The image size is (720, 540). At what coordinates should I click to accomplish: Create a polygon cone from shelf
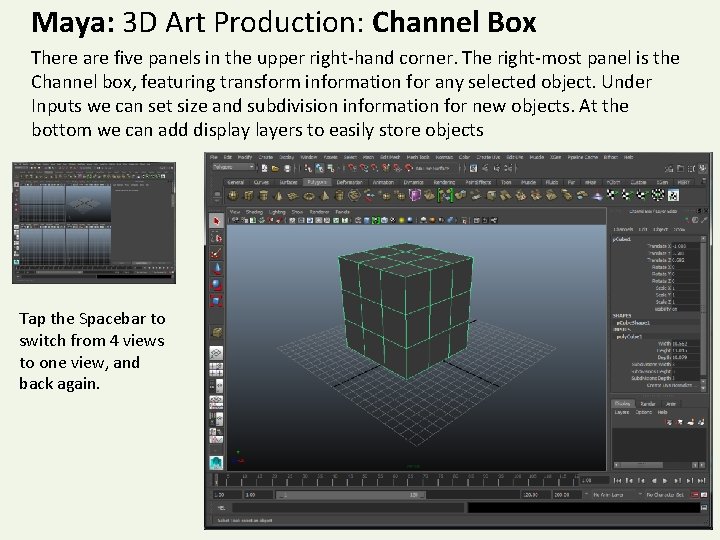[x=278, y=196]
